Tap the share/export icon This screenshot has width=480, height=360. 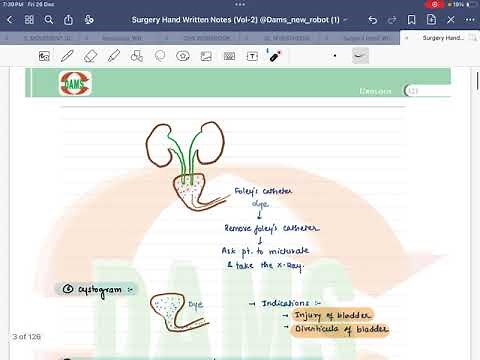coord(68,20)
